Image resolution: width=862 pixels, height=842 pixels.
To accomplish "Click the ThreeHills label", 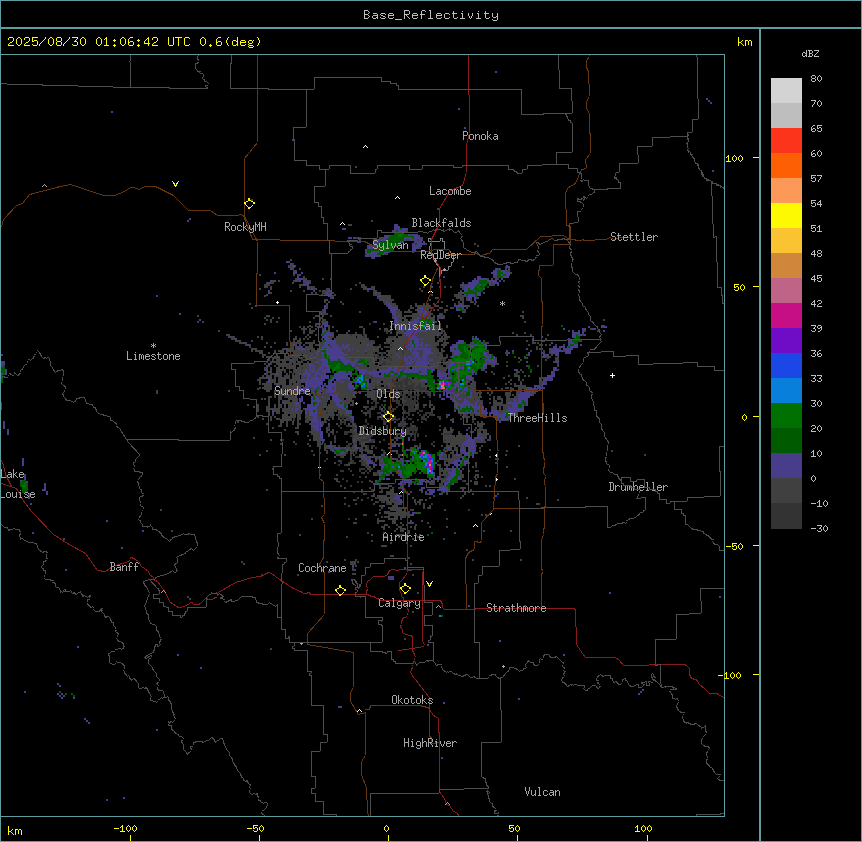I will [538, 418].
